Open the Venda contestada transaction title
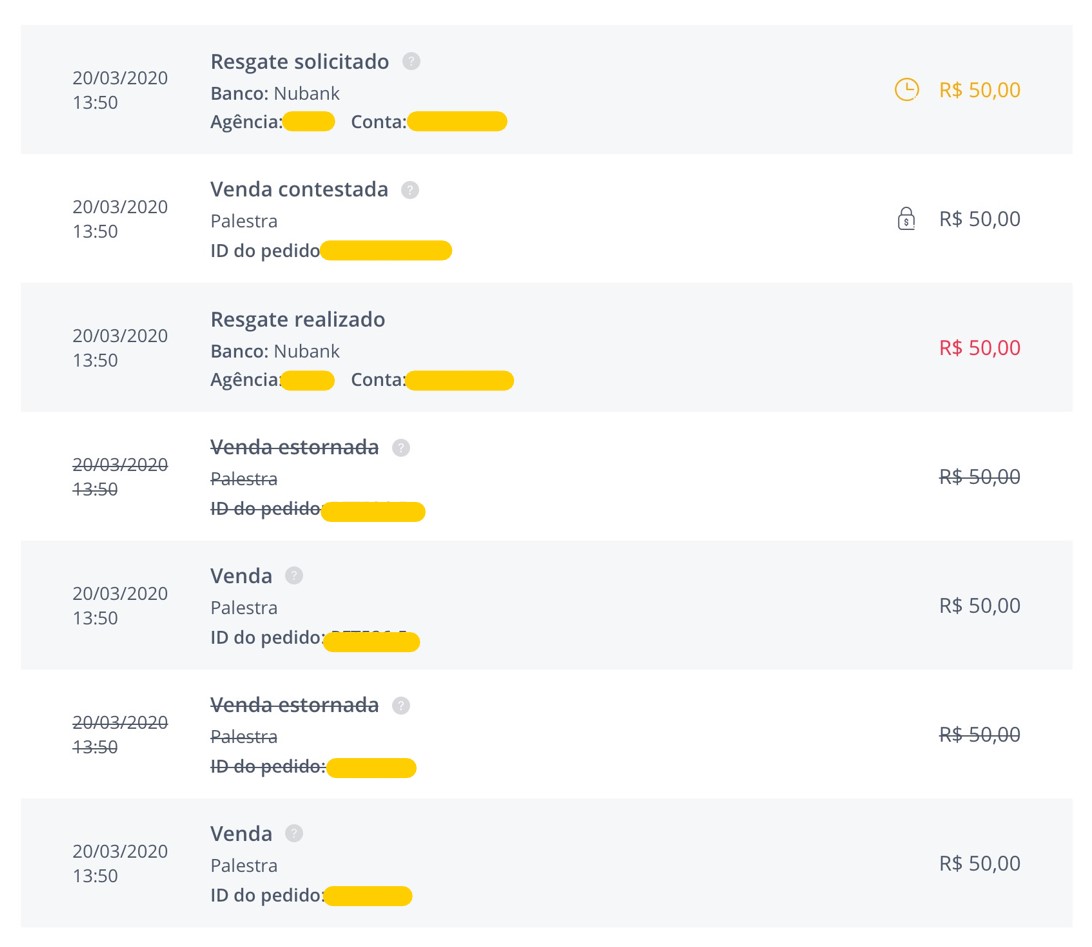 coord(299,189)
